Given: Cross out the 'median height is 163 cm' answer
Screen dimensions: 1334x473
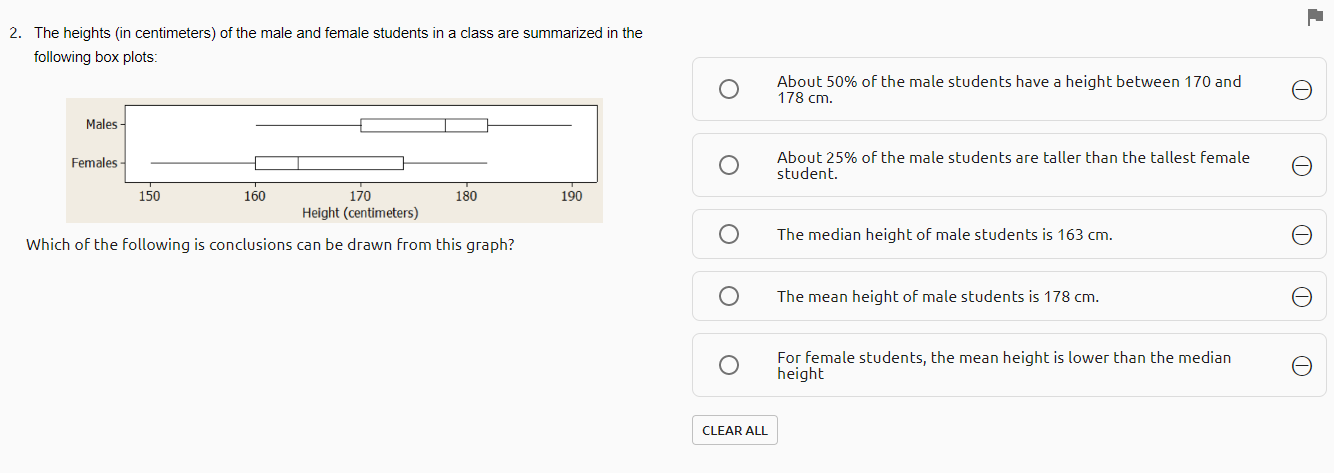Looking at the screenshot, I should tap(1301, 235).
